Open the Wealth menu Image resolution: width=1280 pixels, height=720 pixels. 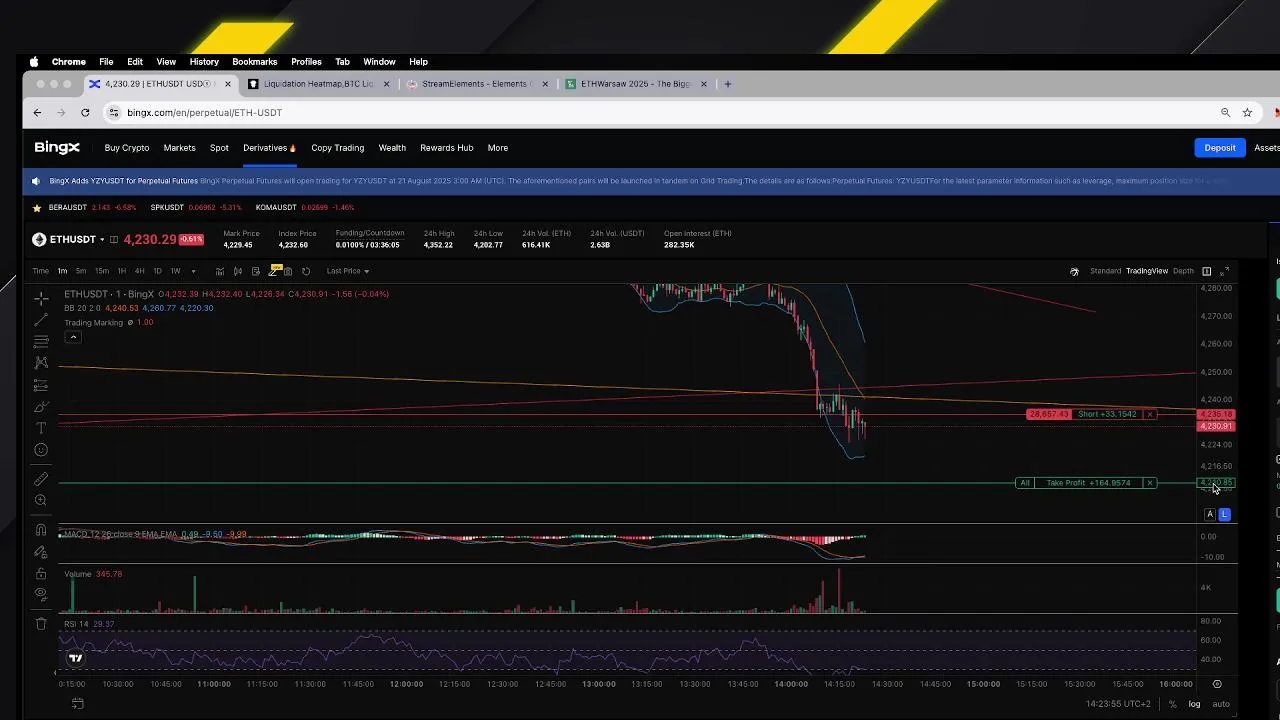pos(392,148)
